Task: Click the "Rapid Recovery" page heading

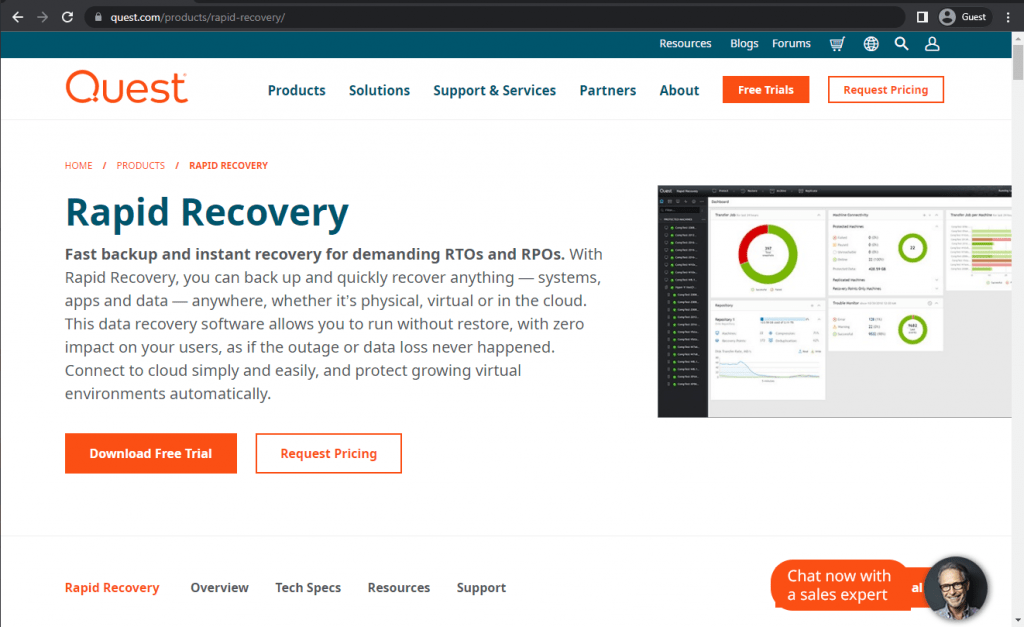Action: tap(207, 213)
